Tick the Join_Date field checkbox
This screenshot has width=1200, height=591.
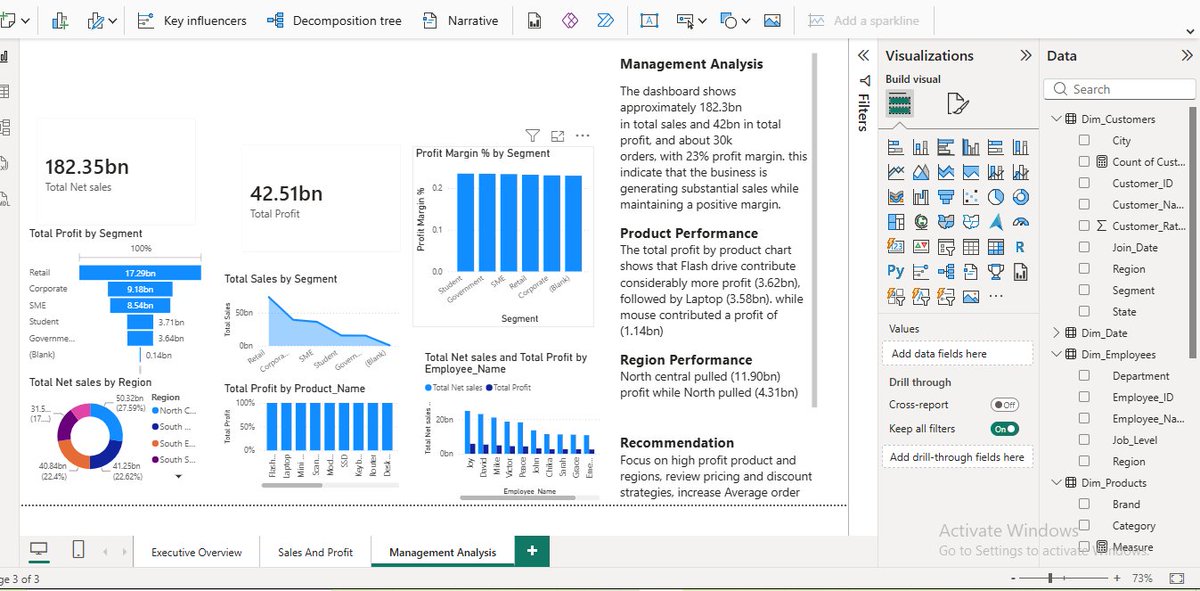tap(1085, 247)
